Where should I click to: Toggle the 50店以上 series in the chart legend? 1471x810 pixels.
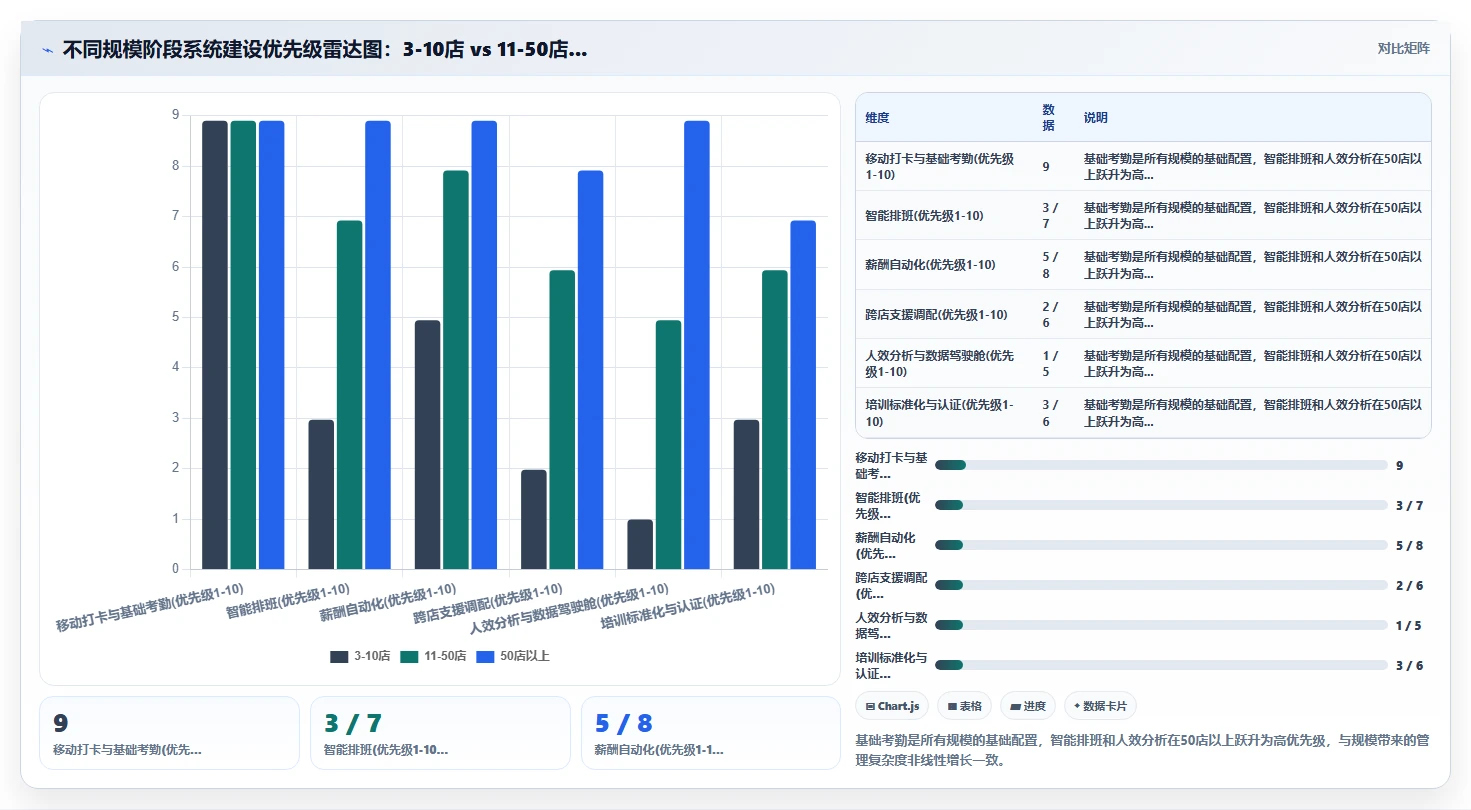click(x=513, y=657)
